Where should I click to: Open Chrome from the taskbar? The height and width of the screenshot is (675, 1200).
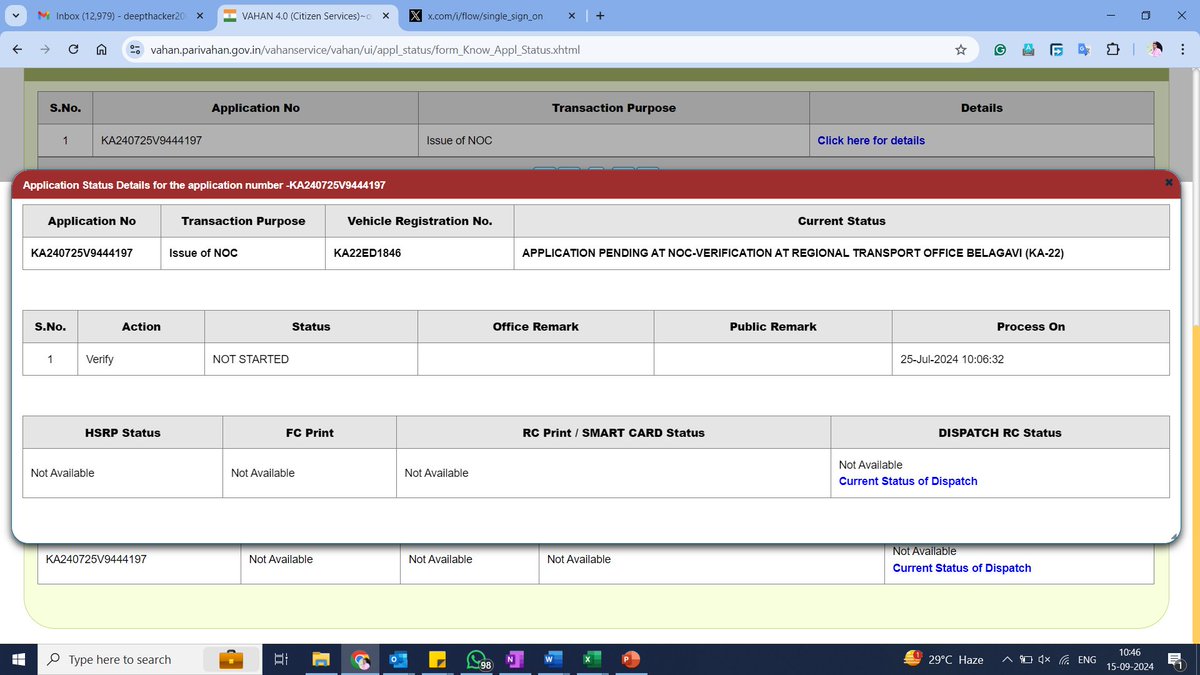pyautogui.click(x=360, y=659)
